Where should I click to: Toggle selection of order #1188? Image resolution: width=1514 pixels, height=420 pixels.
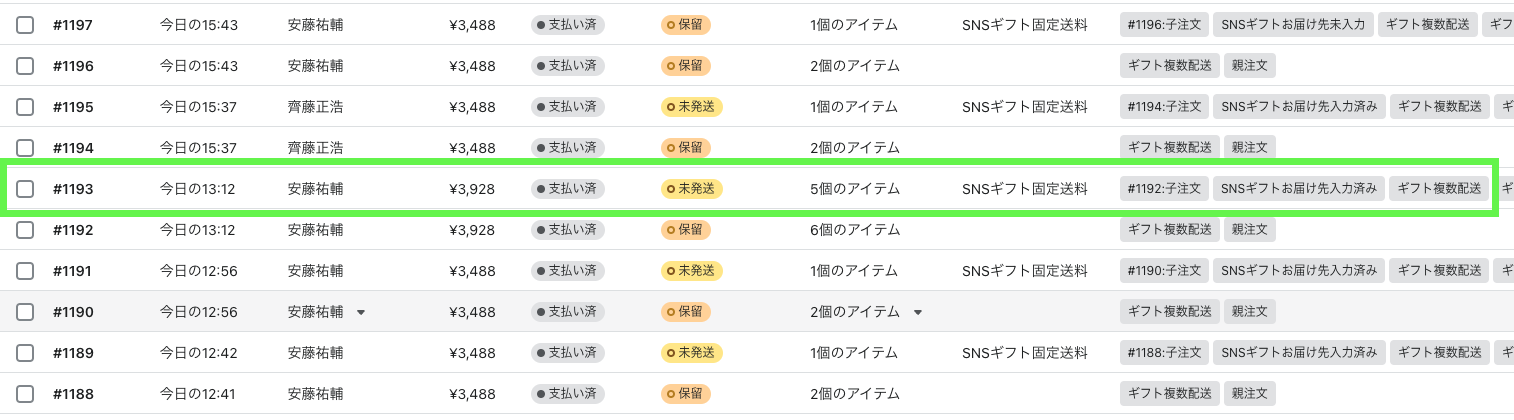click(25, 394)
